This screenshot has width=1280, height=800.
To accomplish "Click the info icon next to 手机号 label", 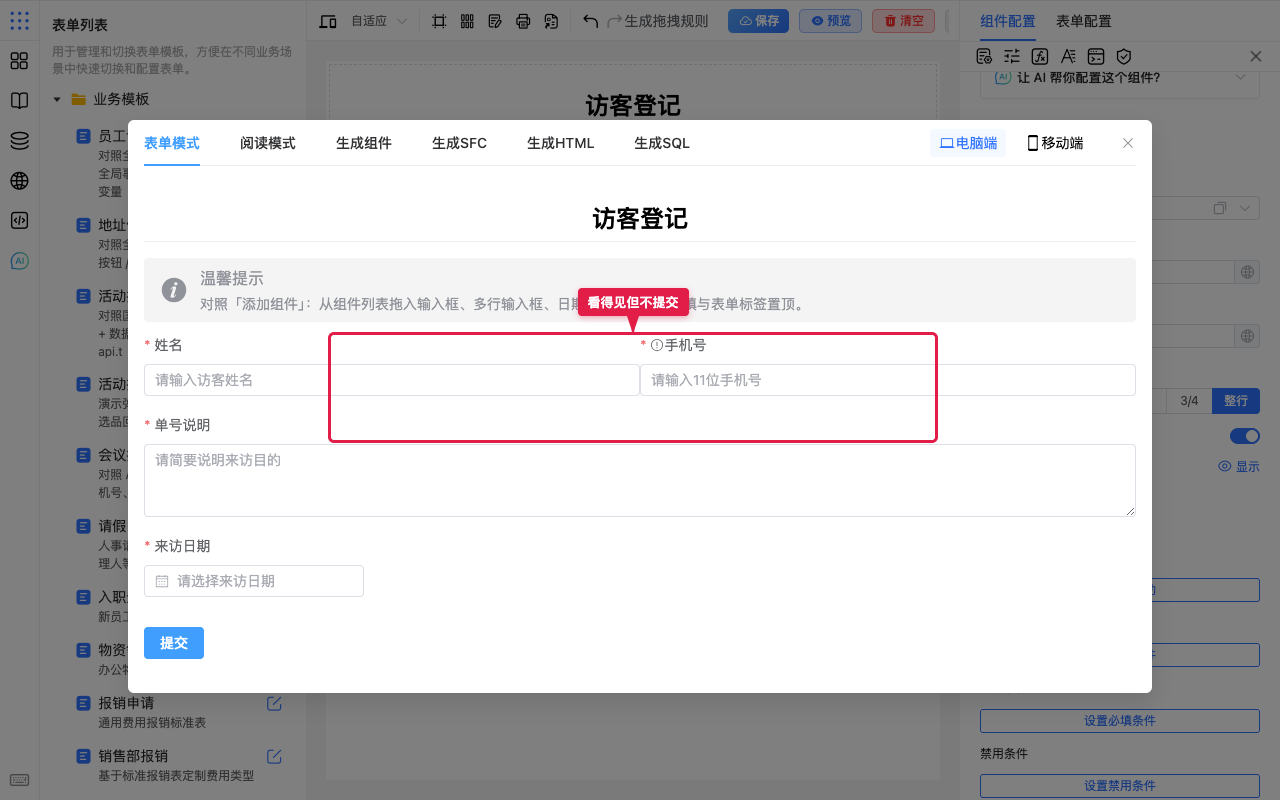I will pos(657,345).
